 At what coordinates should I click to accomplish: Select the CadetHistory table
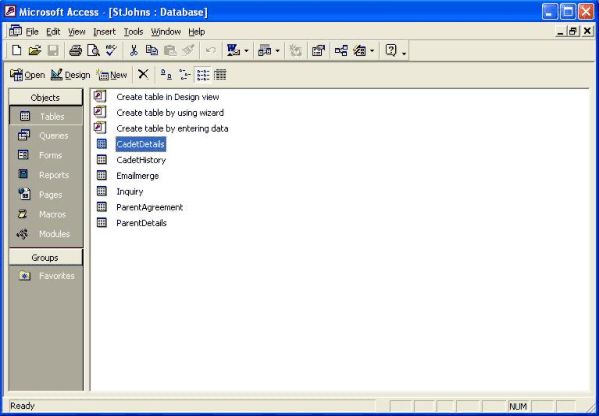click(x=141, y=160)
